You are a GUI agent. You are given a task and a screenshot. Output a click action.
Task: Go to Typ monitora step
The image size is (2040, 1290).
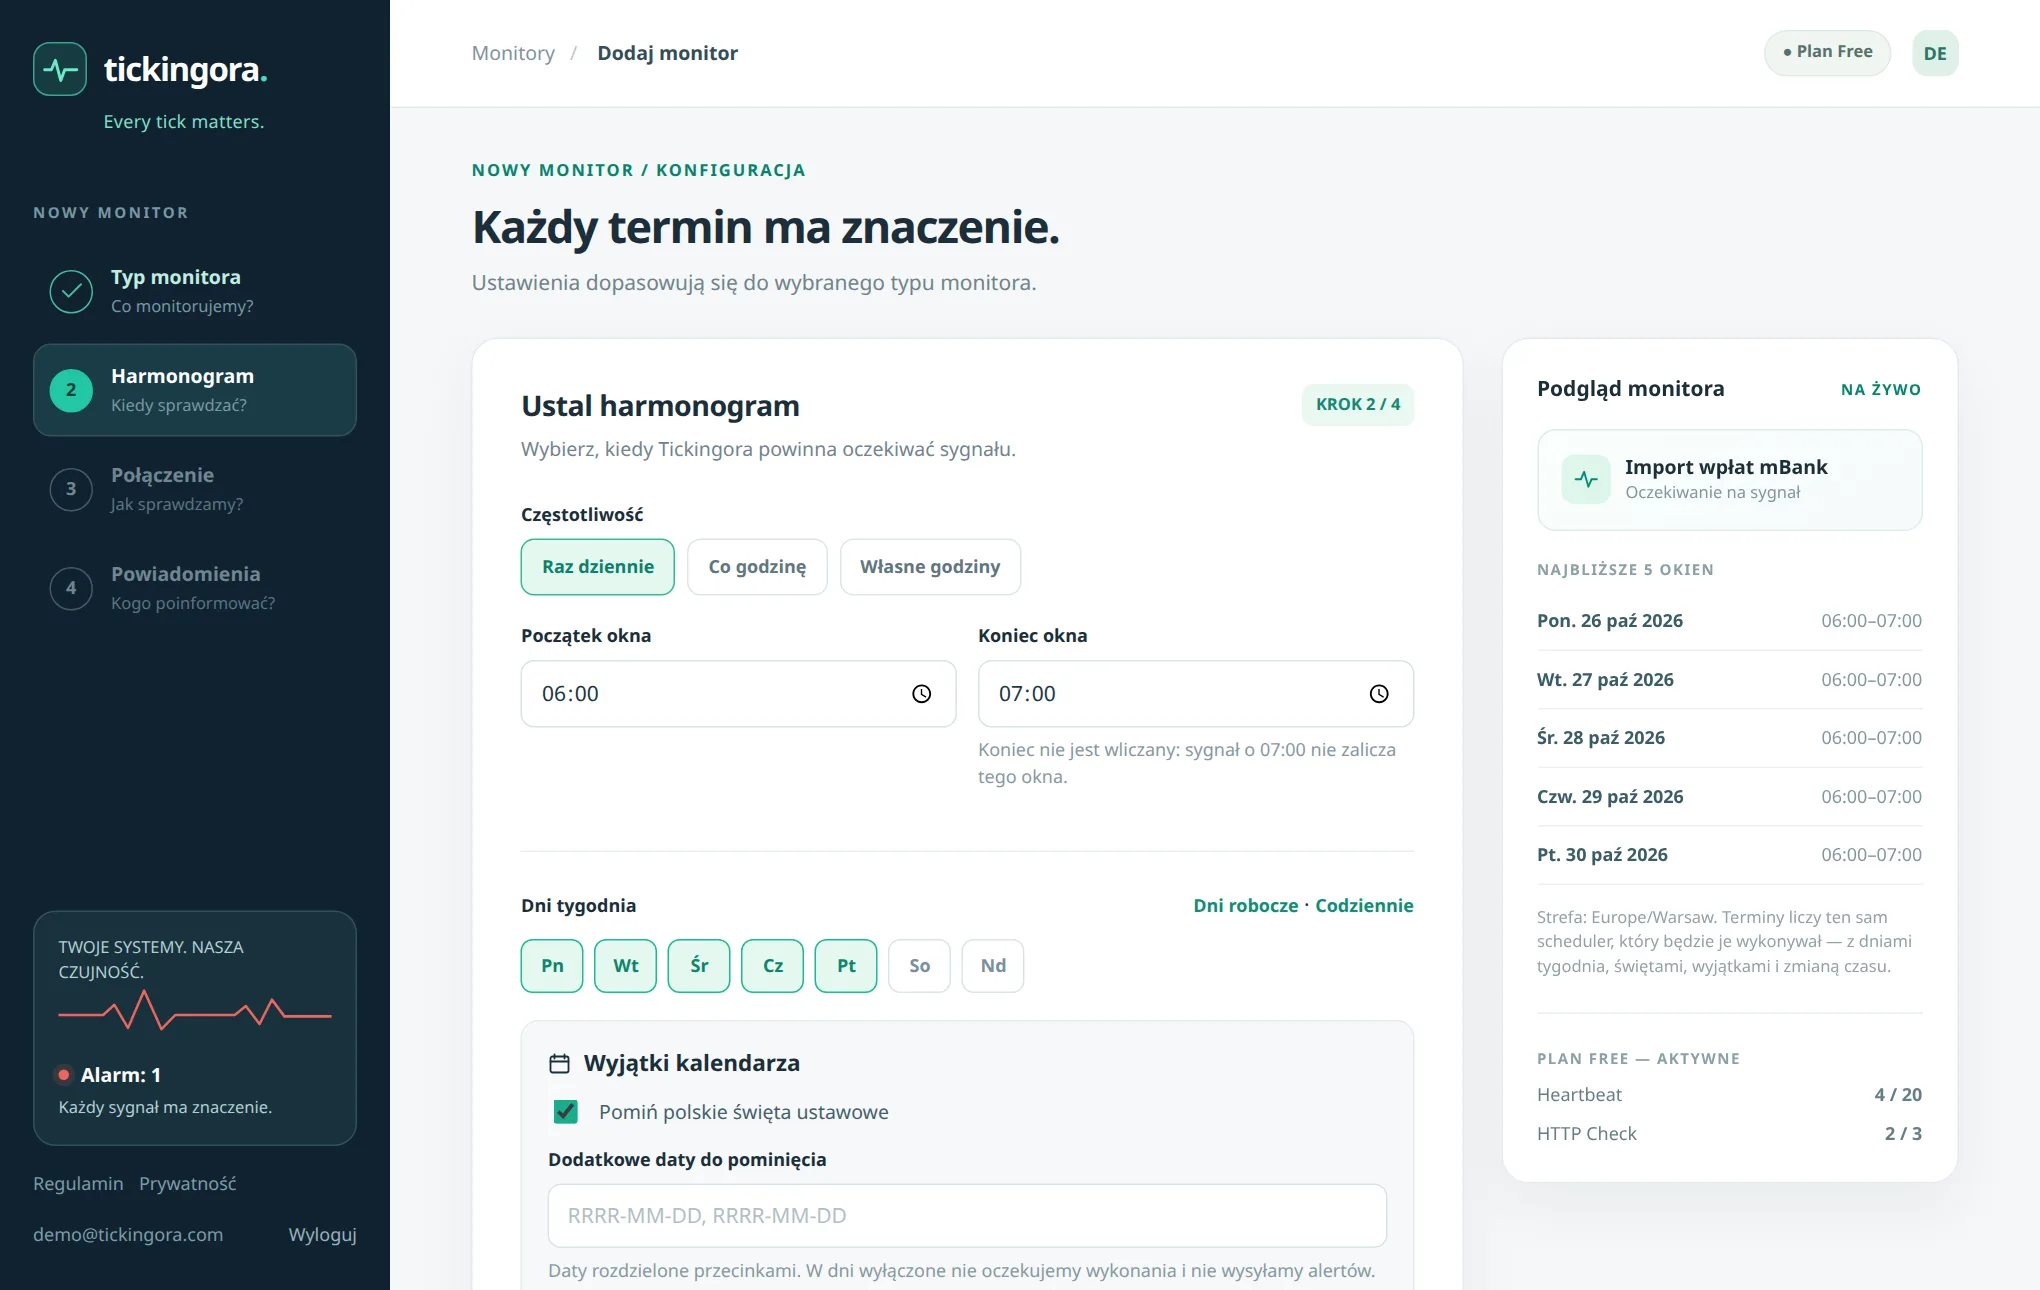[195, 291]
